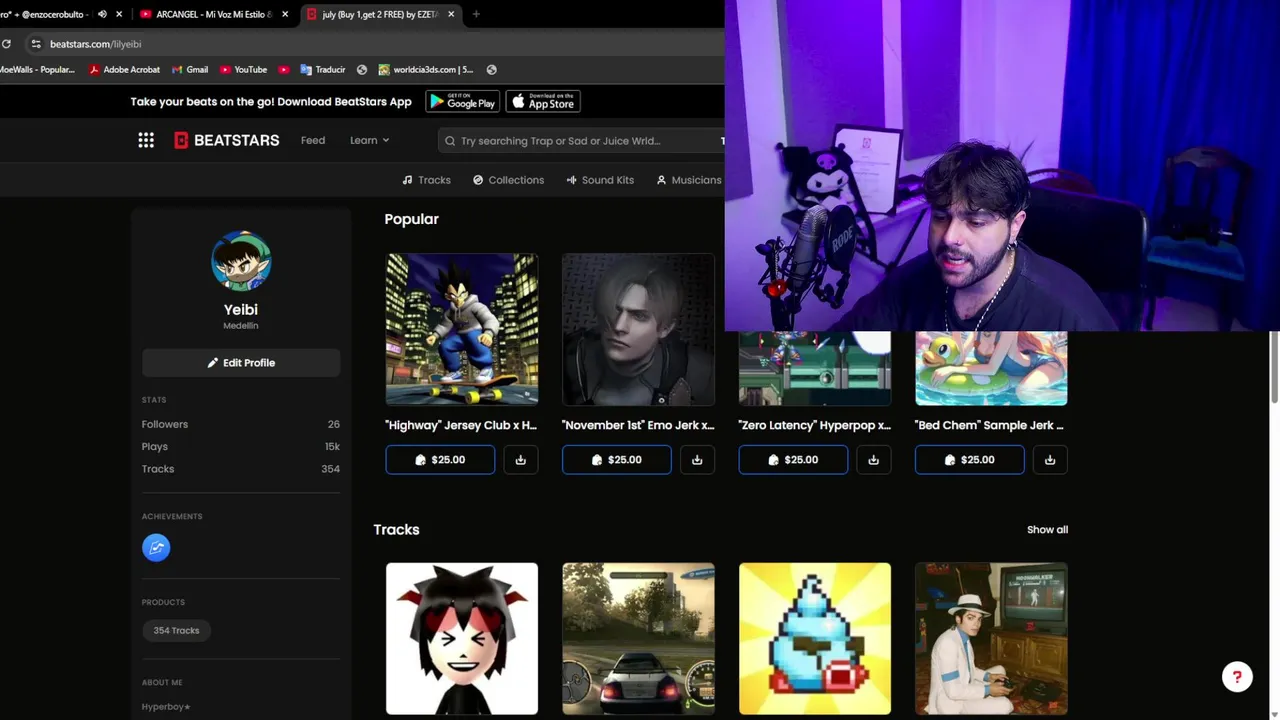Click the globe bookmark after worldcia3ds
The height and width of the screenshot is (720, 1280).
click(491, 70)
